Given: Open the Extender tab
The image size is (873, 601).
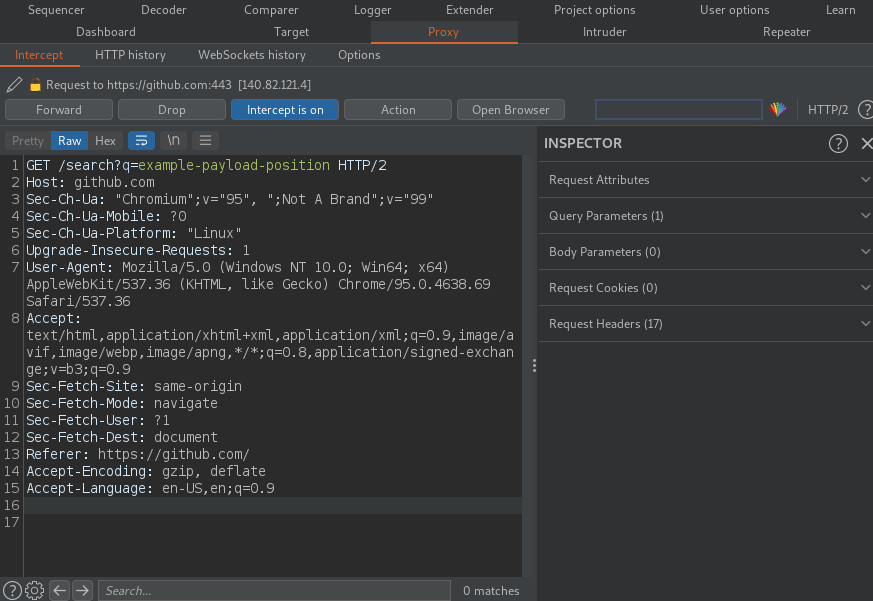Looking at the screenshot, I should [469, 10].
